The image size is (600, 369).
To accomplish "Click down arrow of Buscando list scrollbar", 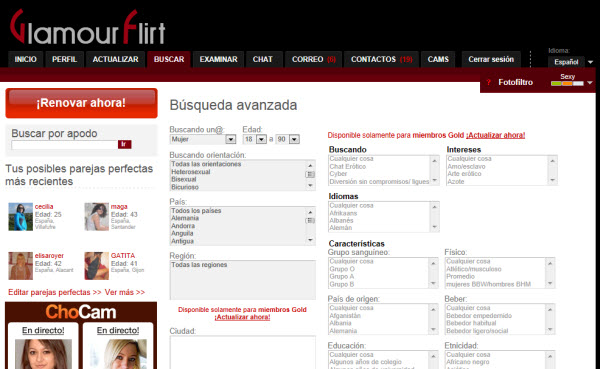I will [435, 180].
